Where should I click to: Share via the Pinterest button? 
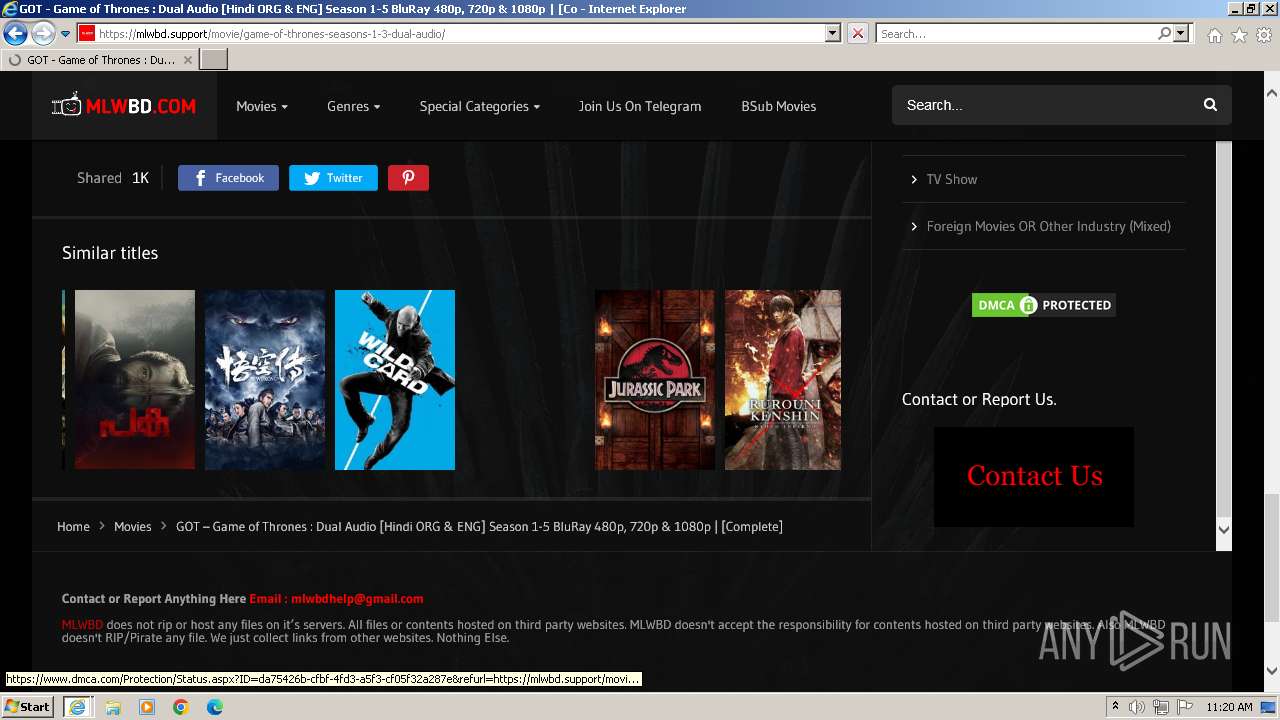point(408,178)
